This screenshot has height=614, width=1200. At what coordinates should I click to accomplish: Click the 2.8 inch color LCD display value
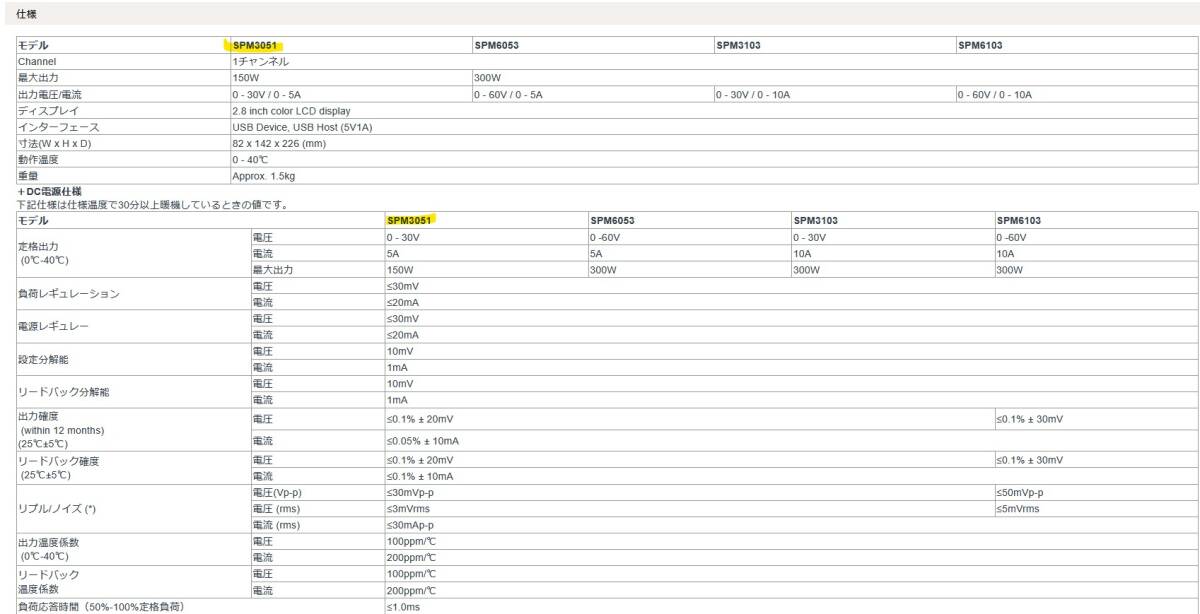pyautogui.click(x=291, y=110)
